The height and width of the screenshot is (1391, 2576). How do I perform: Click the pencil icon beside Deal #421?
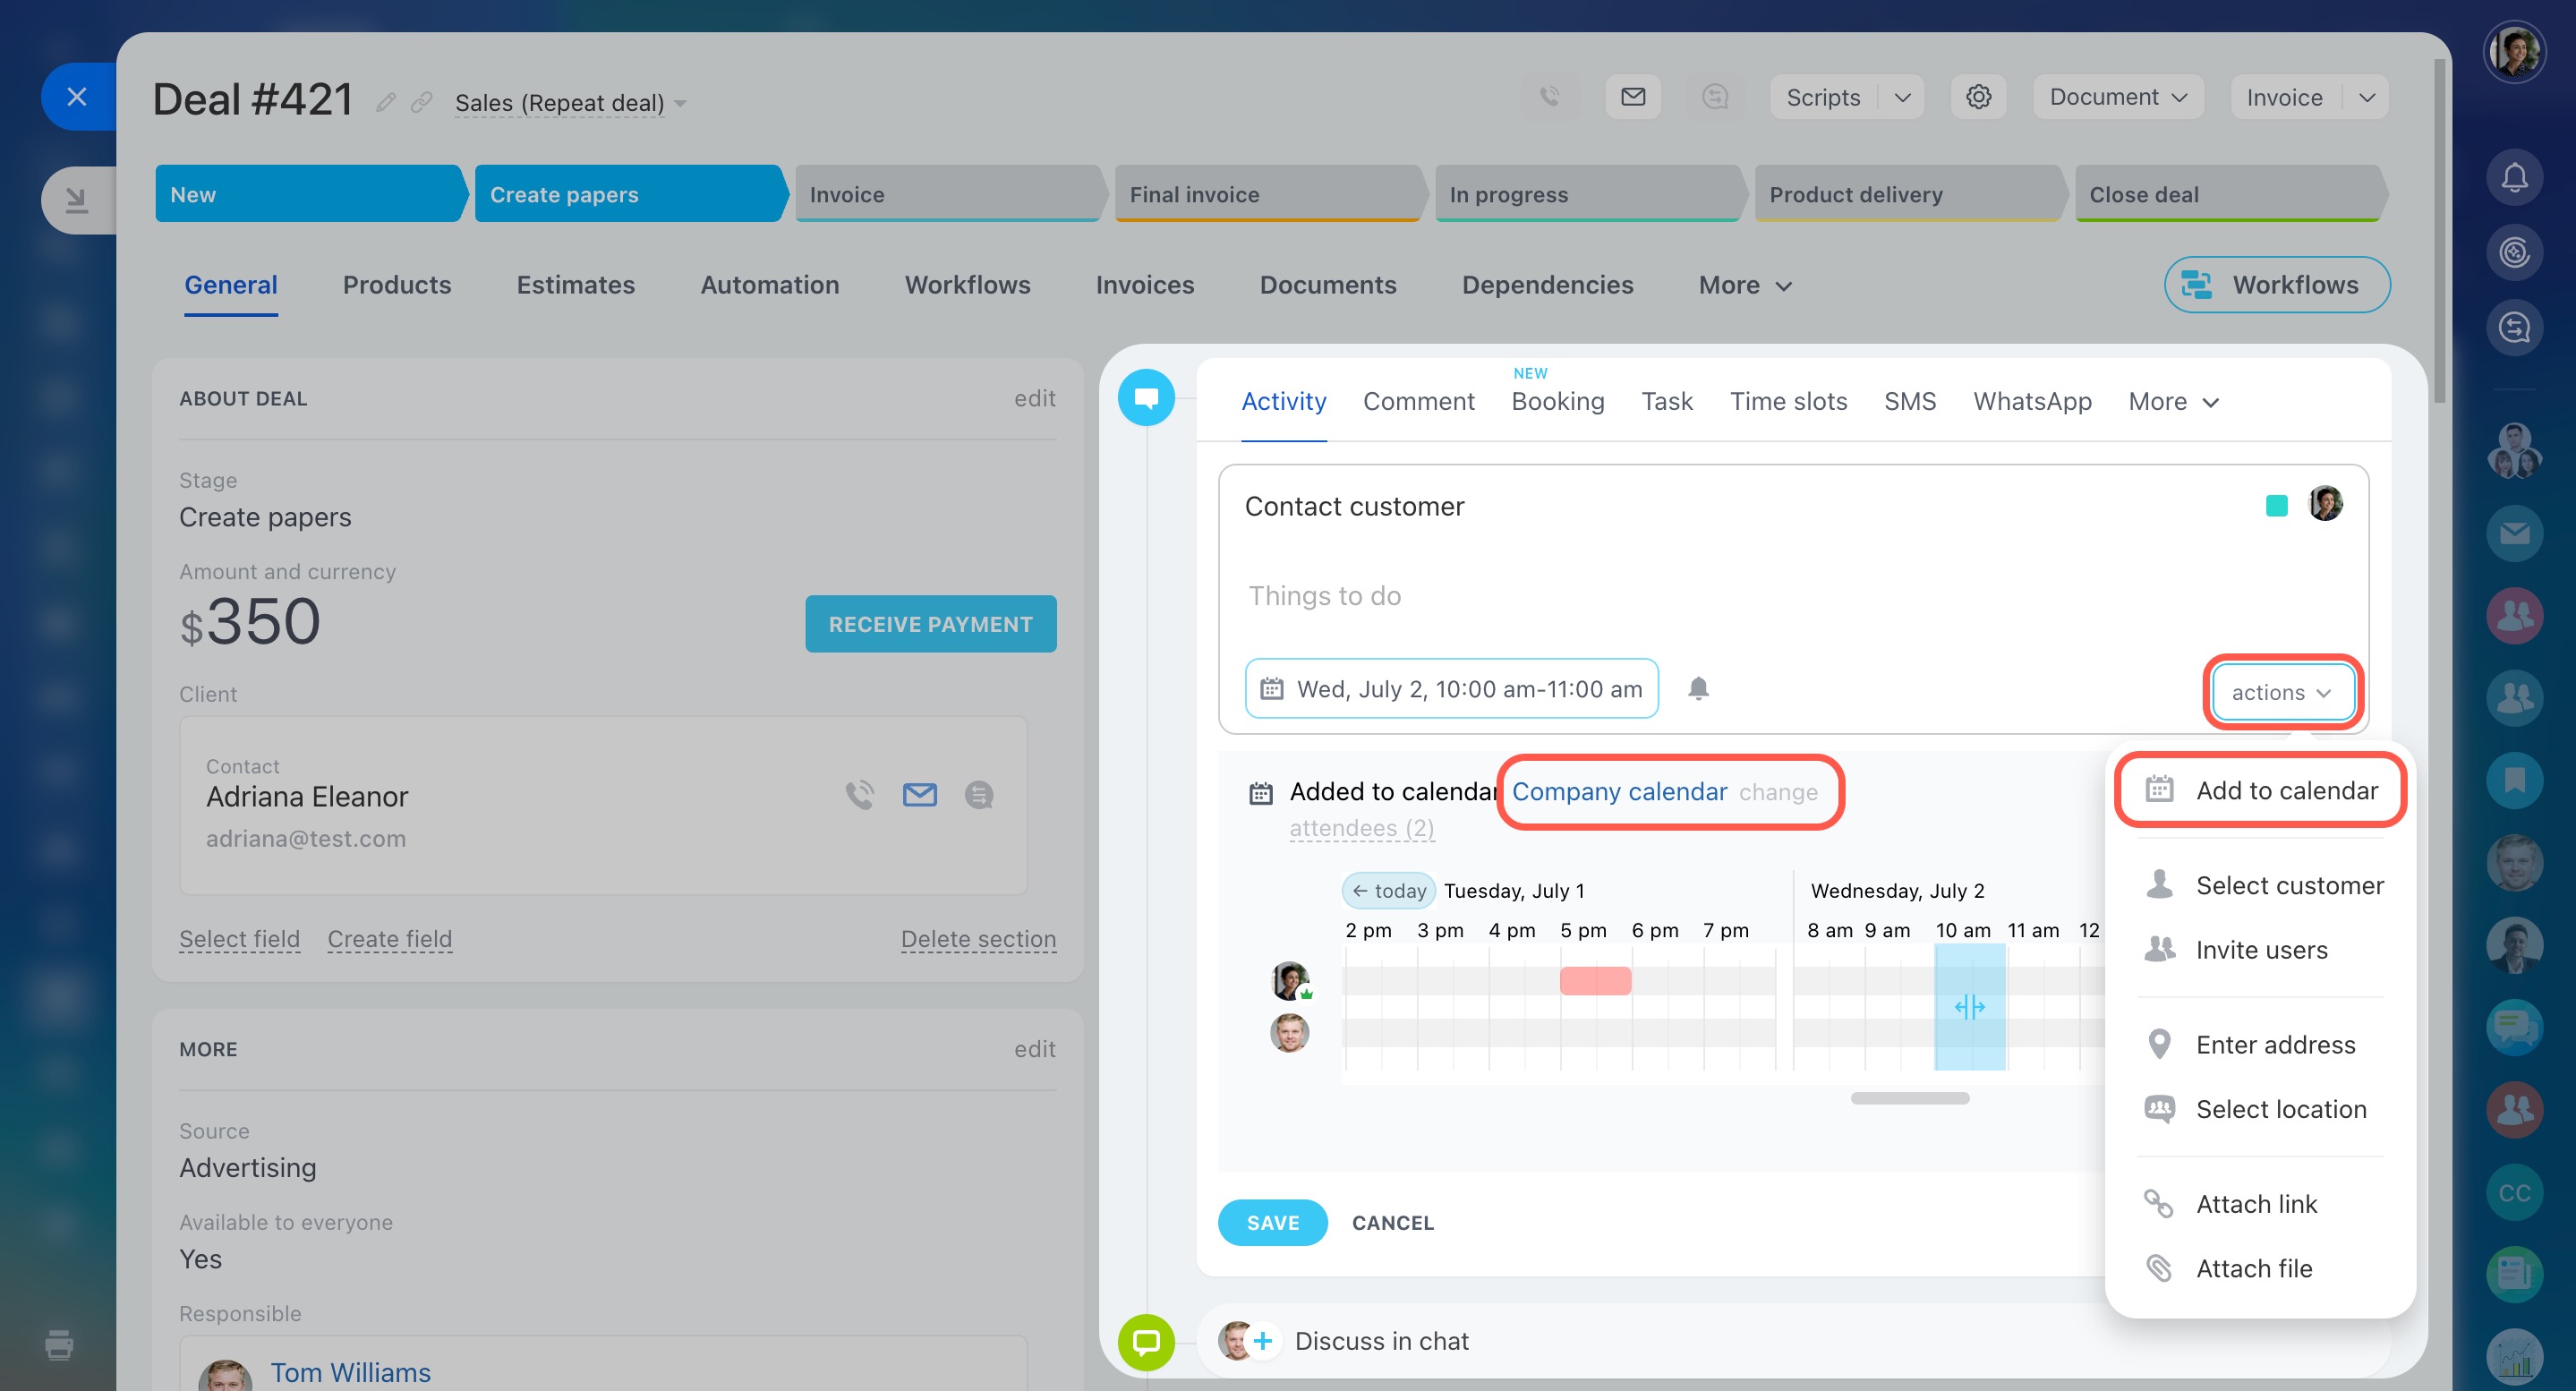coord(386,102)
